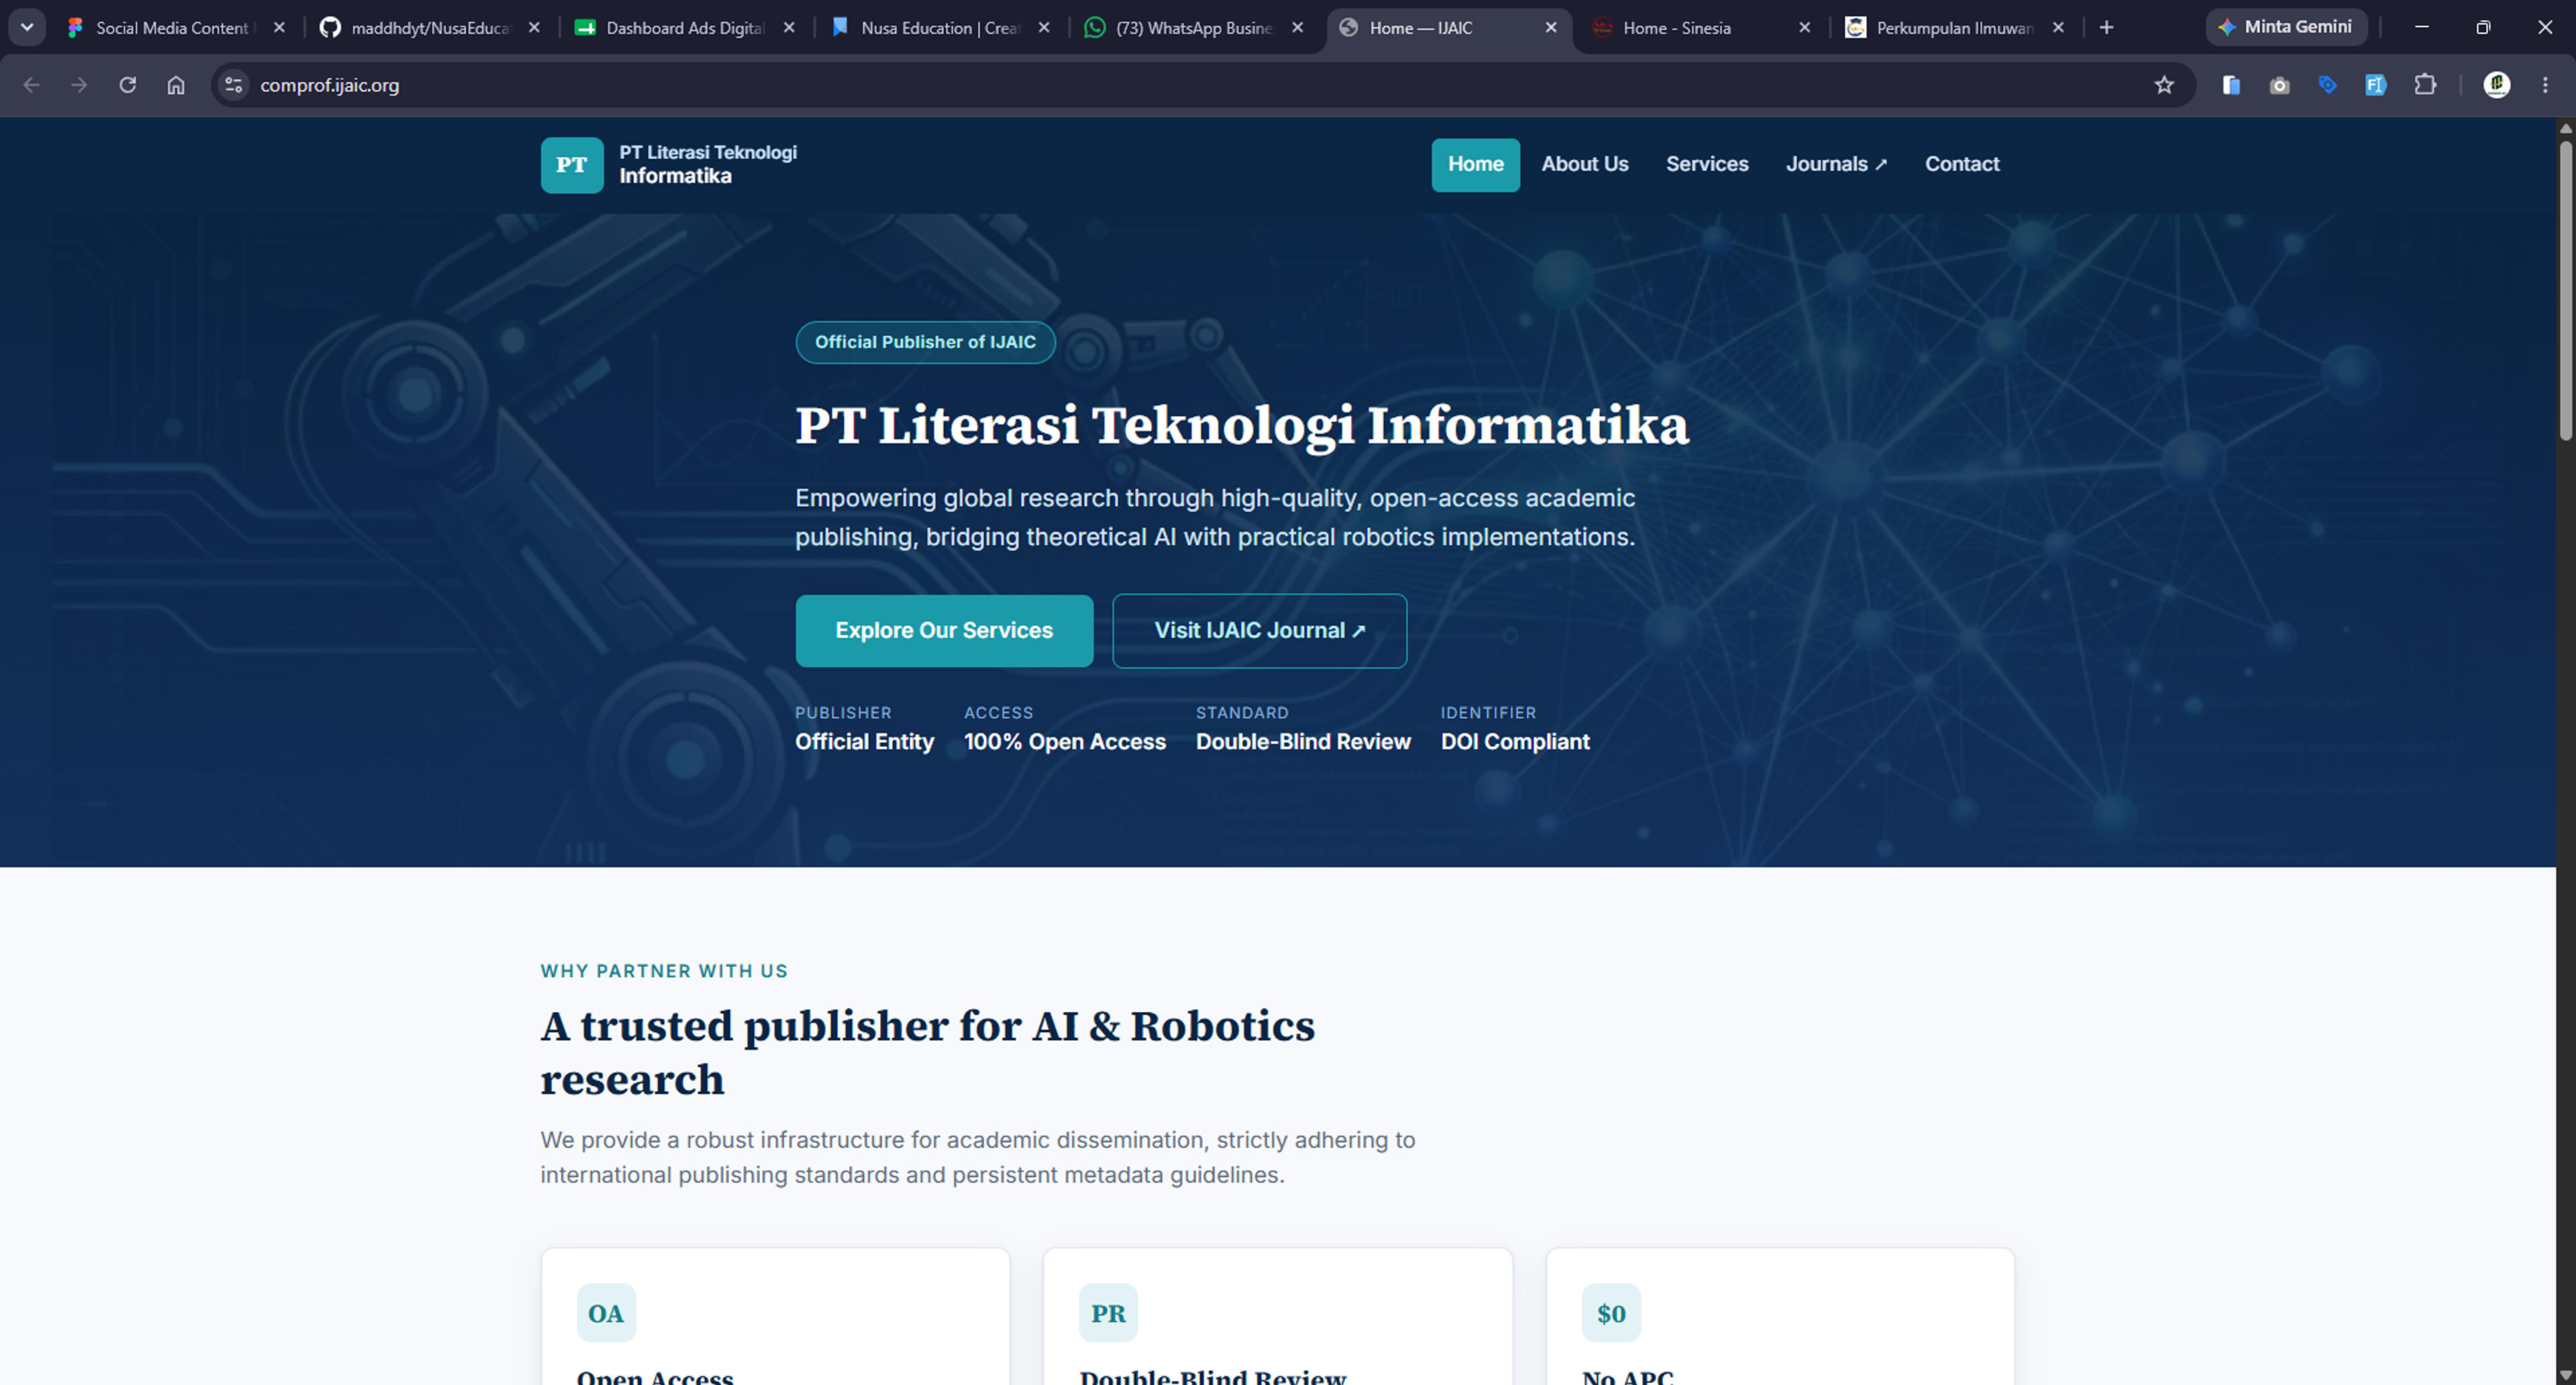Viewport: 2576px width, 1385px height.
Task: Open the Extensions puzzle menu
Action: click(2425, 85)
